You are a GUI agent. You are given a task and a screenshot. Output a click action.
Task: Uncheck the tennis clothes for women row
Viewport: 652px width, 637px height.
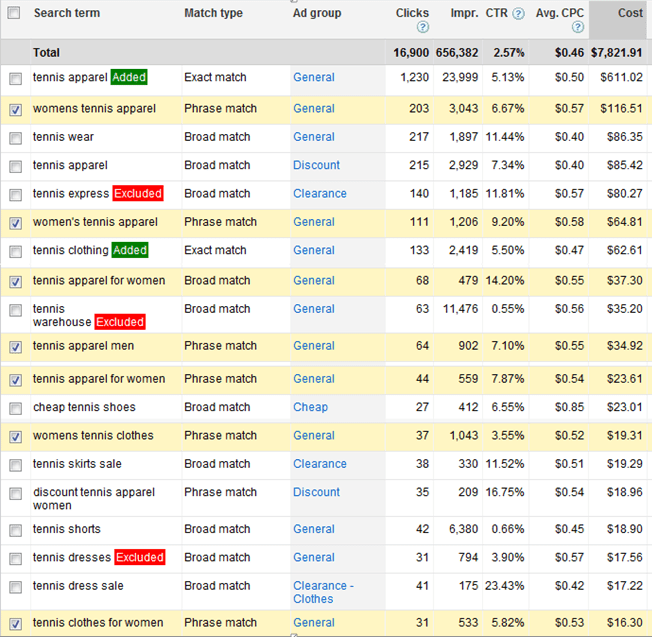click(15, 624)
